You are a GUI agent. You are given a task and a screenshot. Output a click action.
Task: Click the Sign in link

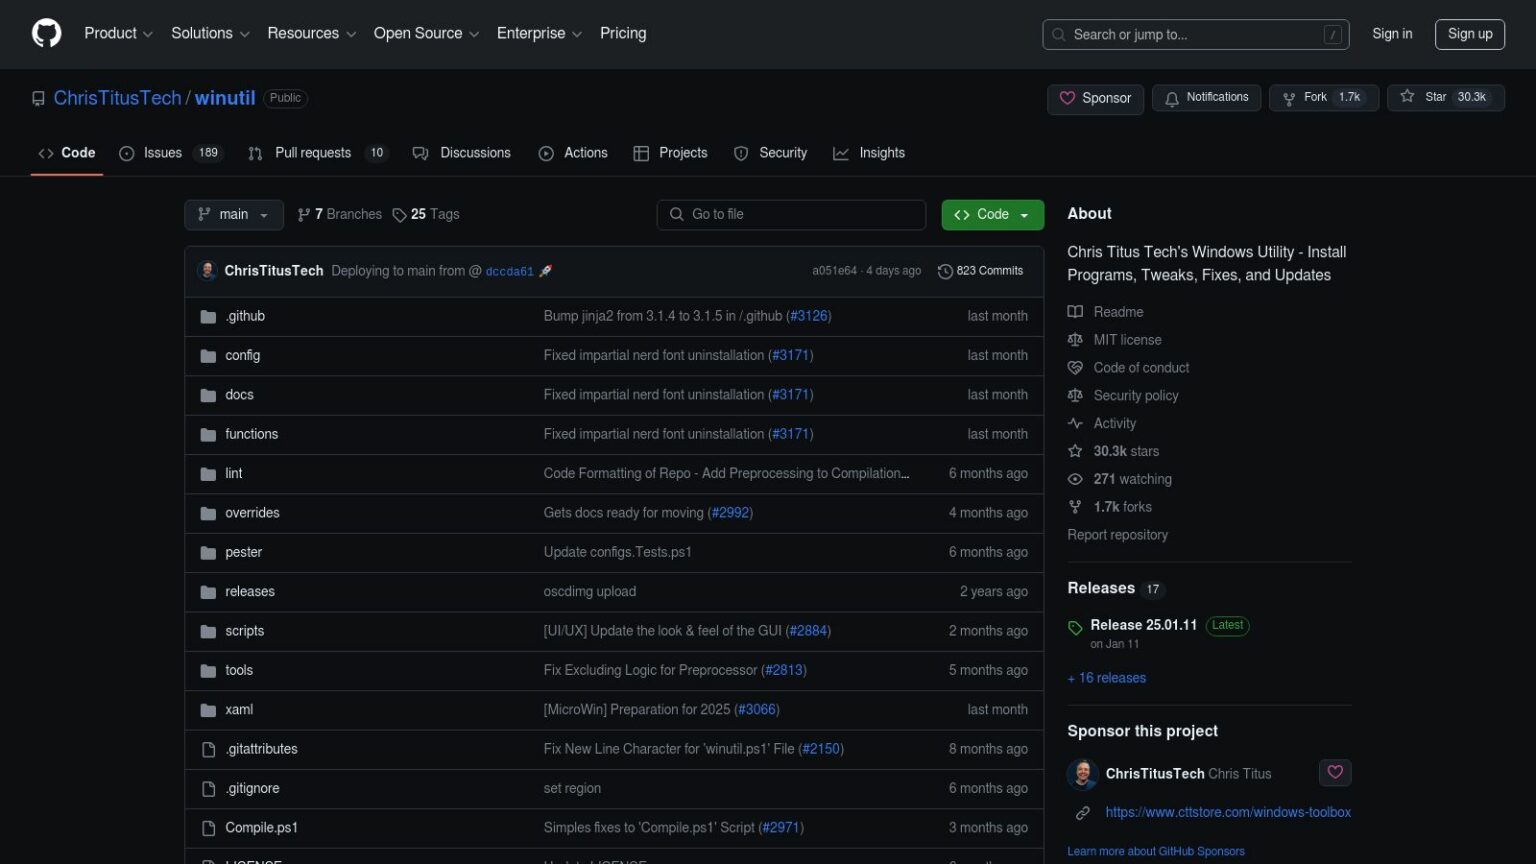click(x=1392, y=33)
